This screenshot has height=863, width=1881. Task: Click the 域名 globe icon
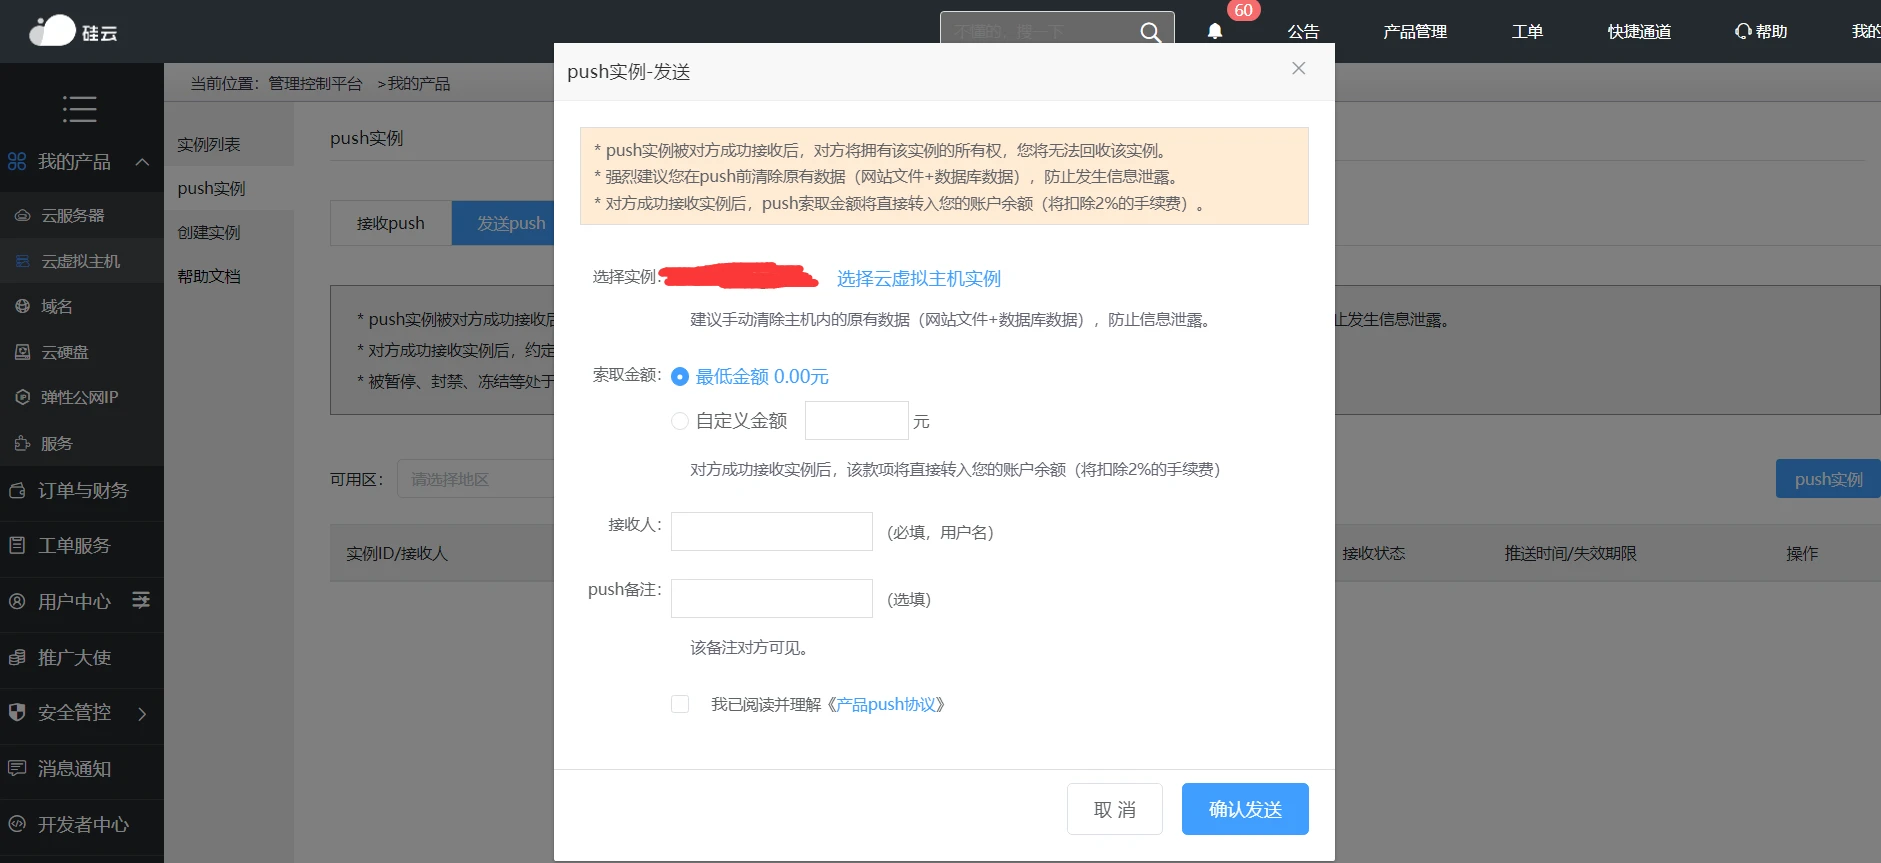[x=22, y=306]
